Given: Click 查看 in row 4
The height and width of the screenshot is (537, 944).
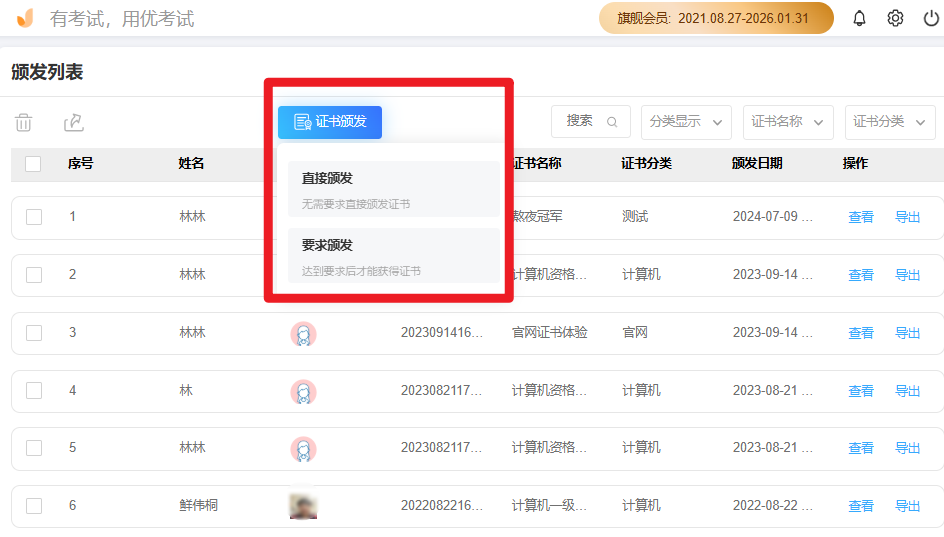Looking at the screenshot, I should (860, 391).
